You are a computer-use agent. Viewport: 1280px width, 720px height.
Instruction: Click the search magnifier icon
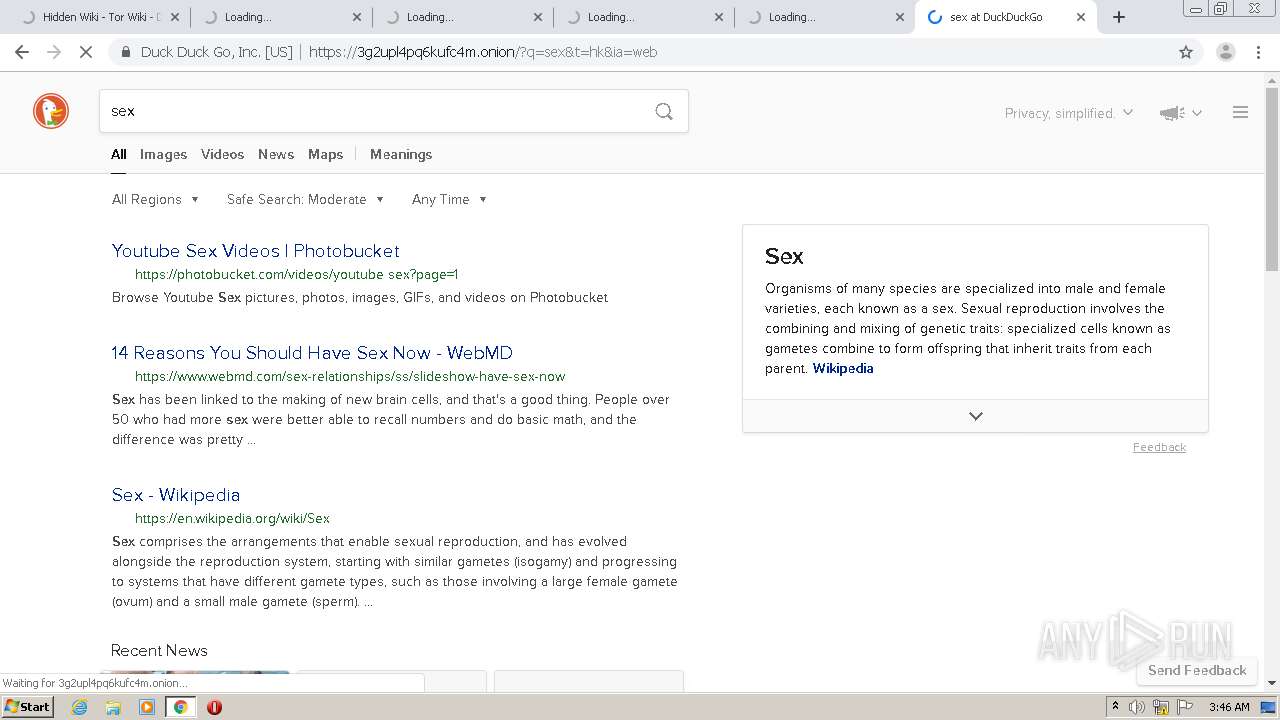[664, 111]
